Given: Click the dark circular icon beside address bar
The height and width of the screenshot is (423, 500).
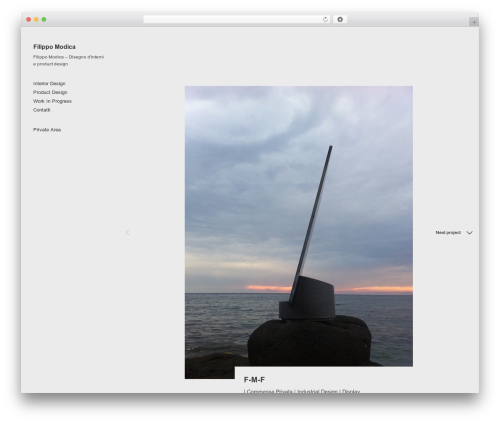Looking at the screenshot, I should point(340,19).
